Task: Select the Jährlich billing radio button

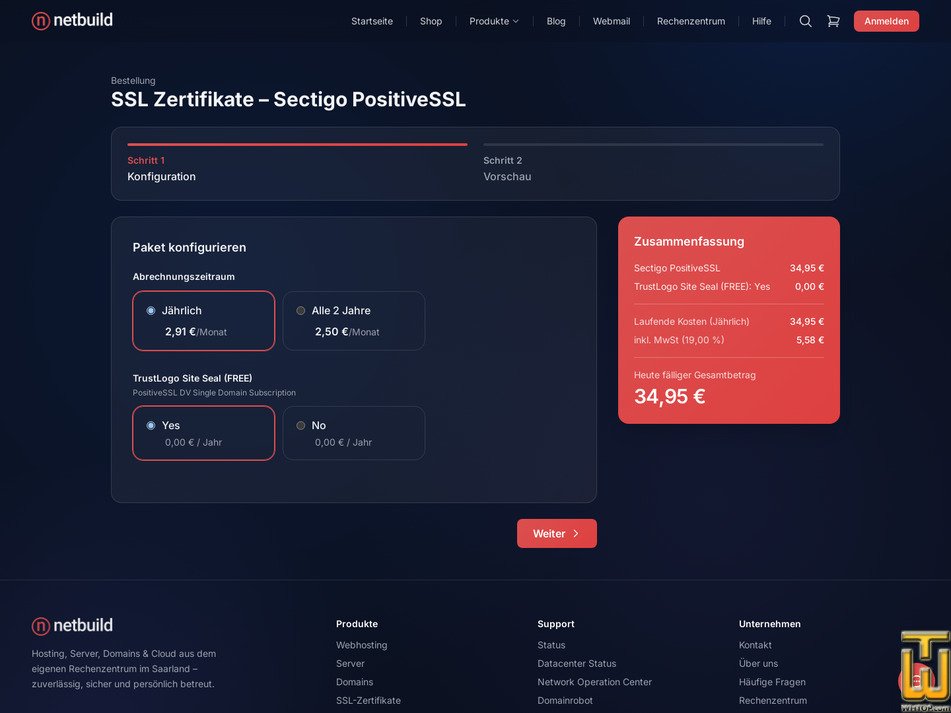Action: pyautogui.click(x=151, y=310)
